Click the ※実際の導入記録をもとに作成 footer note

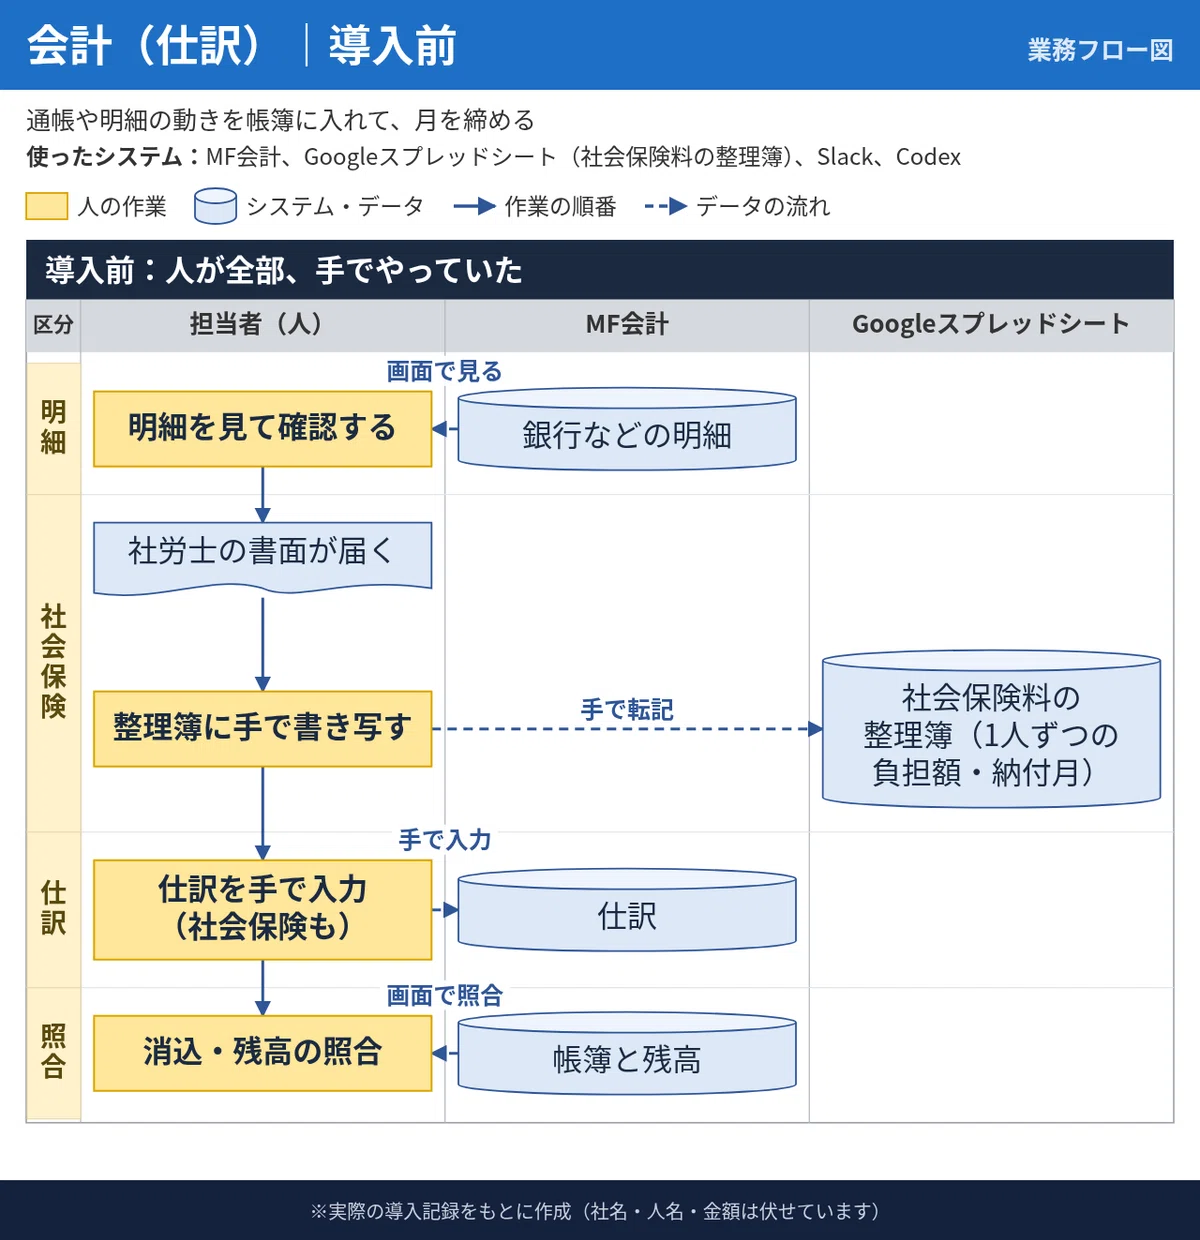[600, 1212]
